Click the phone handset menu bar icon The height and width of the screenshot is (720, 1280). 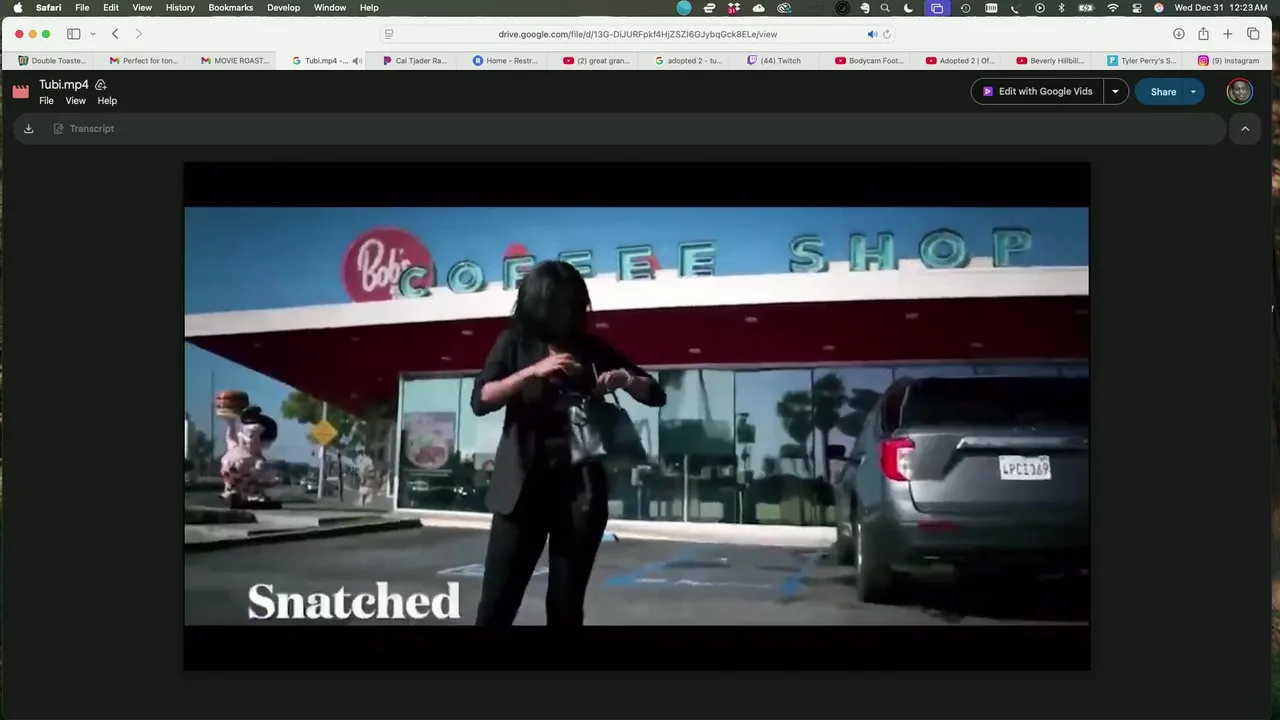tap(1016, 8)
